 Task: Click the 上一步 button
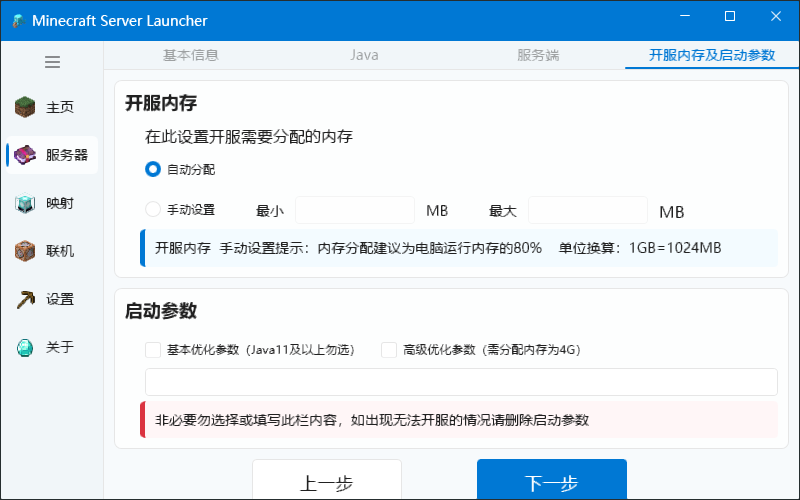(x=326, y=482)
